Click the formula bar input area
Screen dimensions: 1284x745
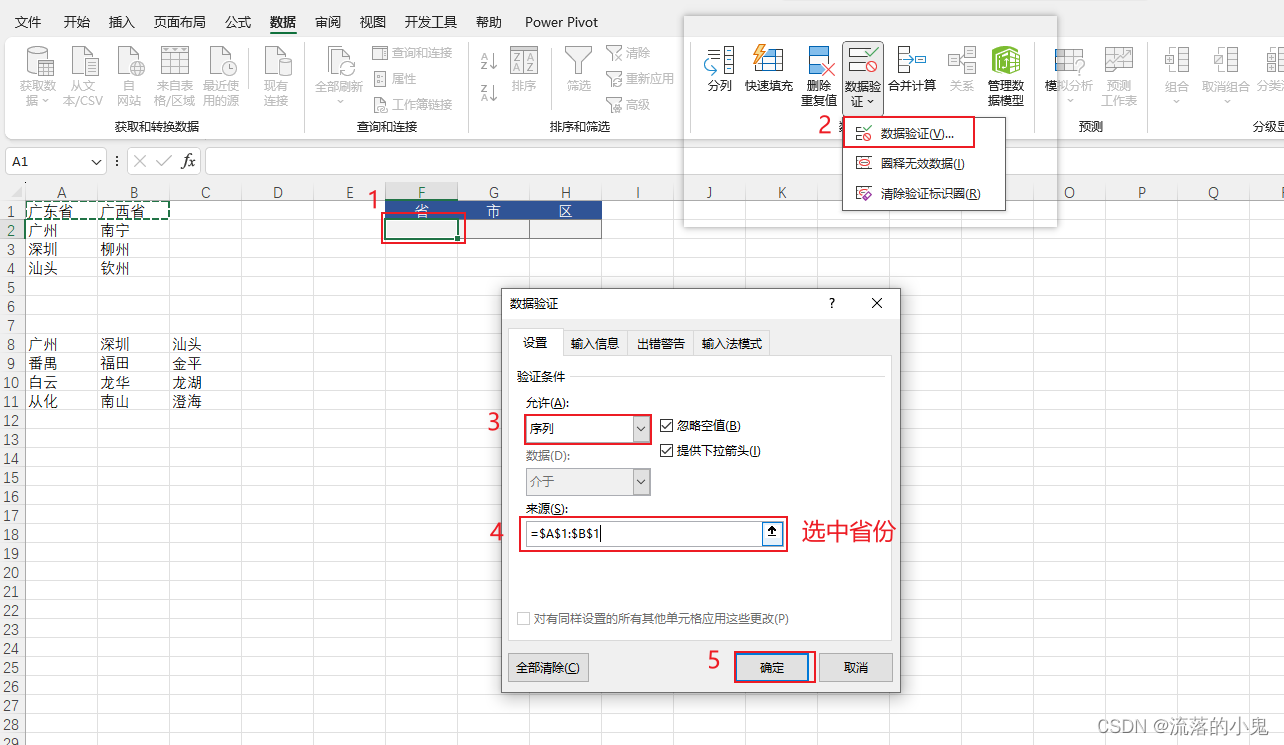click(744, 161)
